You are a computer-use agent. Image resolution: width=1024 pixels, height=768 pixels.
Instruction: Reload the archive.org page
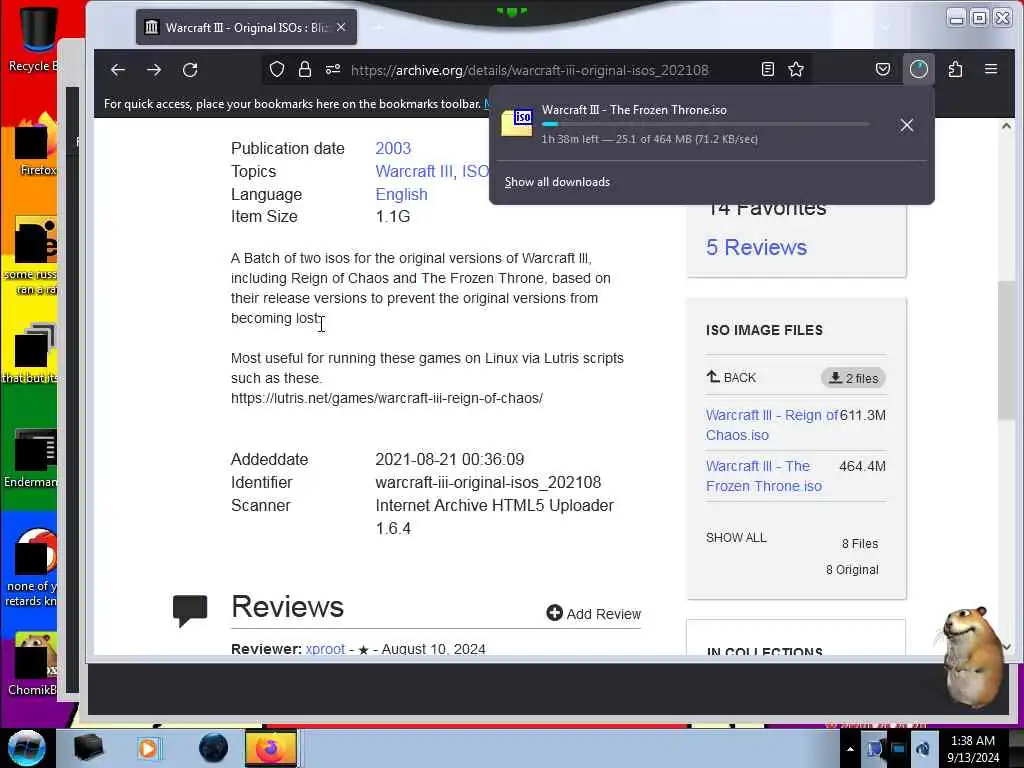tap(190, 70)
